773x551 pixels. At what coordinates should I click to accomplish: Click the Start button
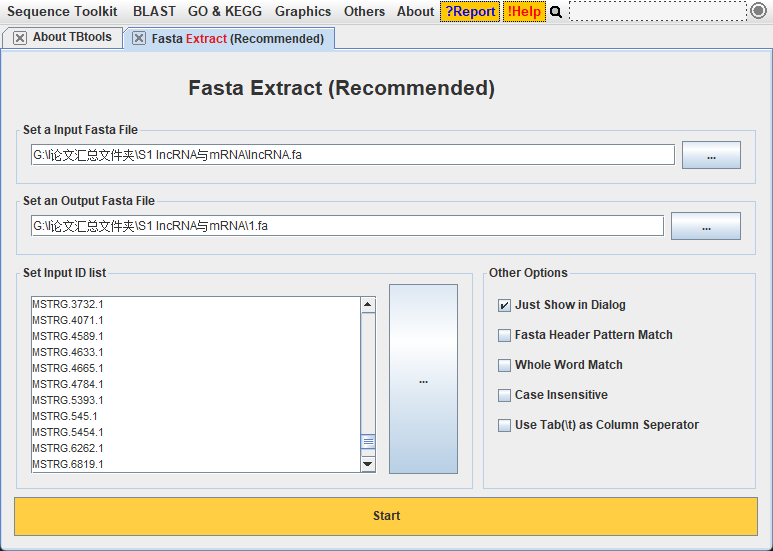(386, 517)
